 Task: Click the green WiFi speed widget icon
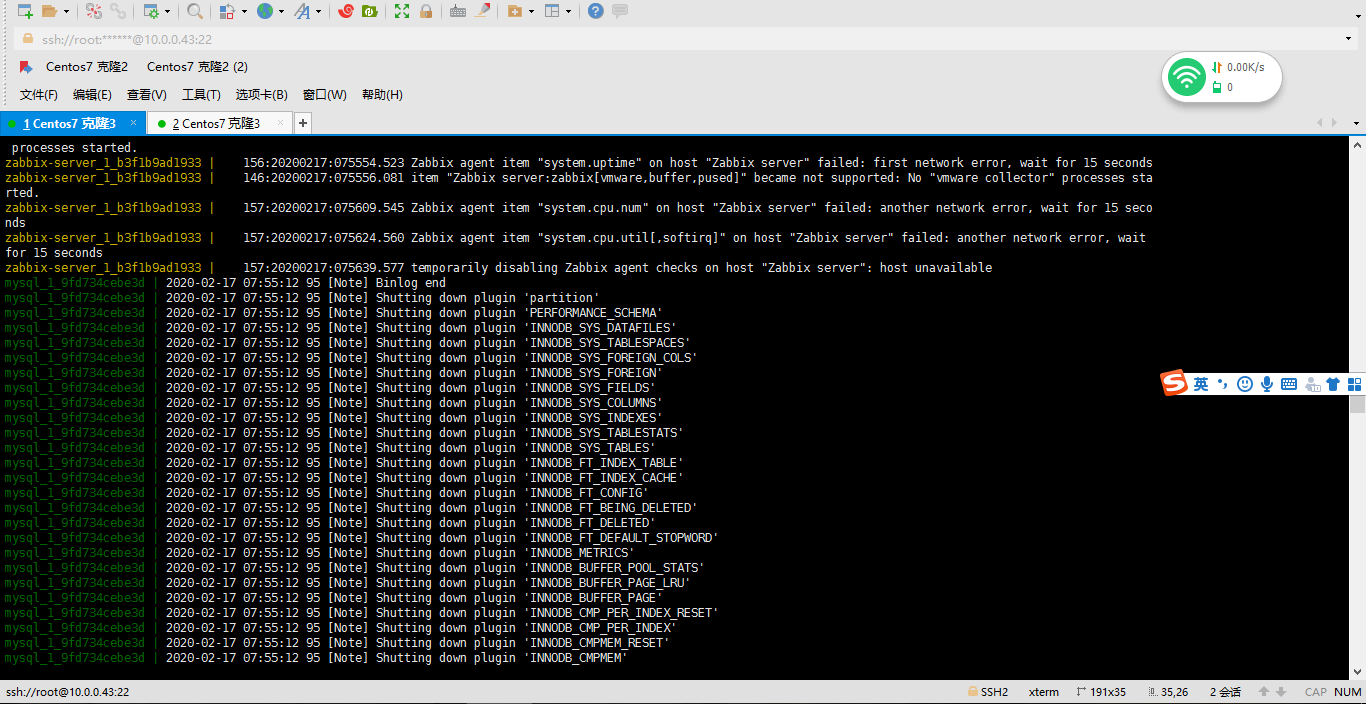1187,78
